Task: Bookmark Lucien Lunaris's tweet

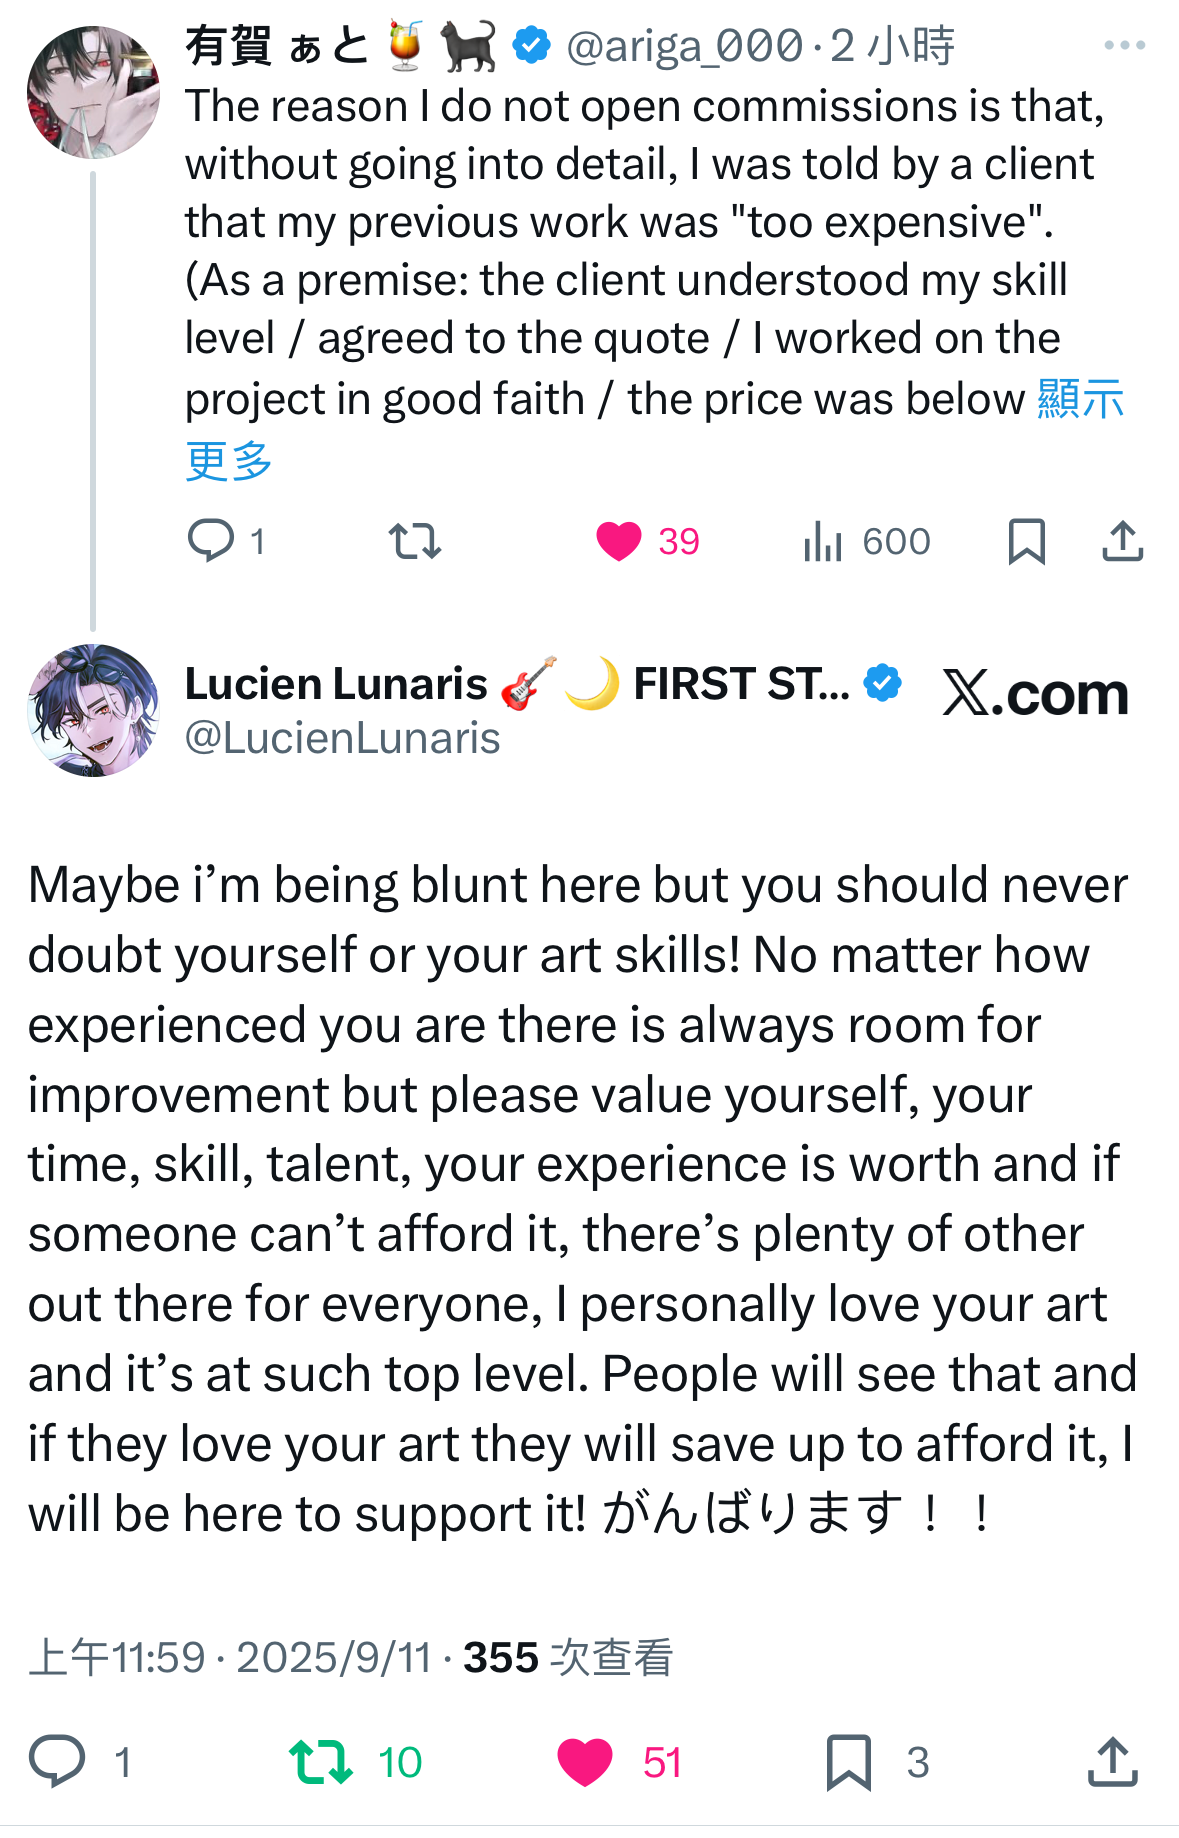Action: click(x=849, y=1761)
